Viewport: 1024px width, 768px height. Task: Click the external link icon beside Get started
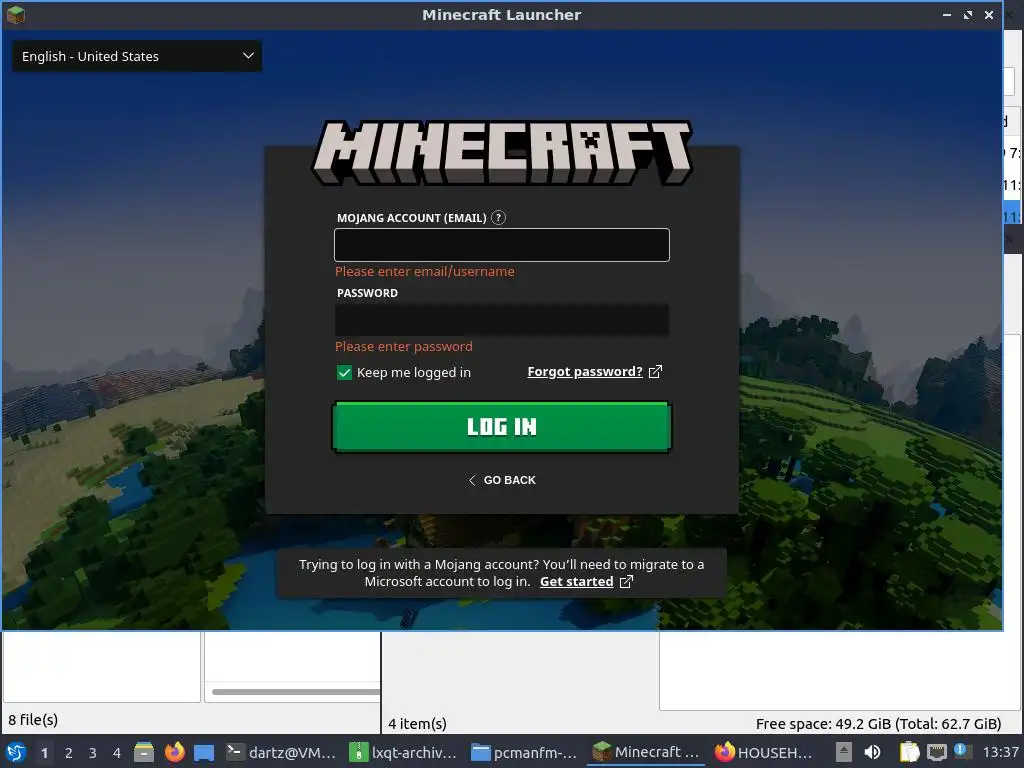tap(626, 581)
